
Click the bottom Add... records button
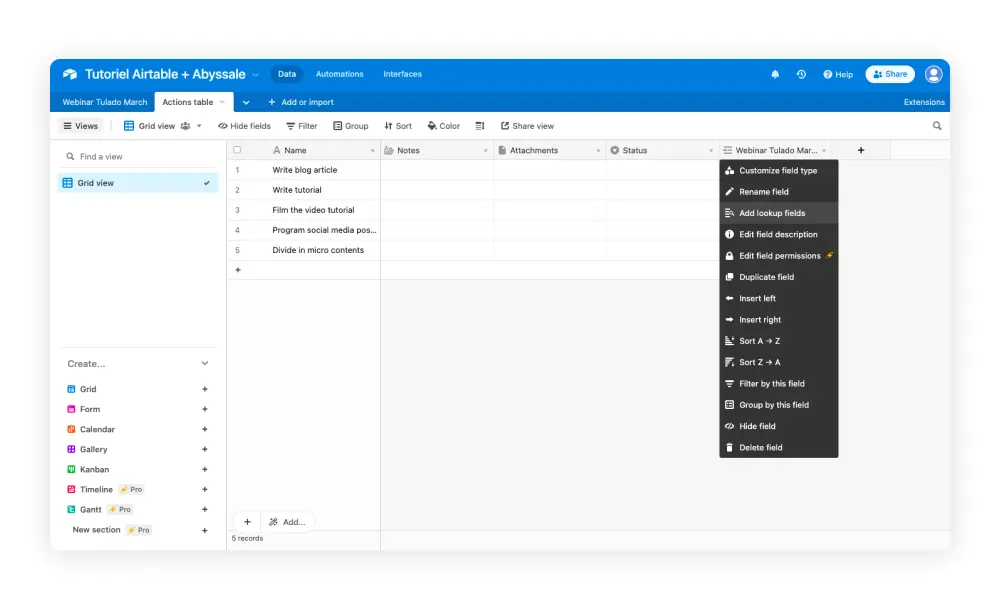[x=288, y=522]
